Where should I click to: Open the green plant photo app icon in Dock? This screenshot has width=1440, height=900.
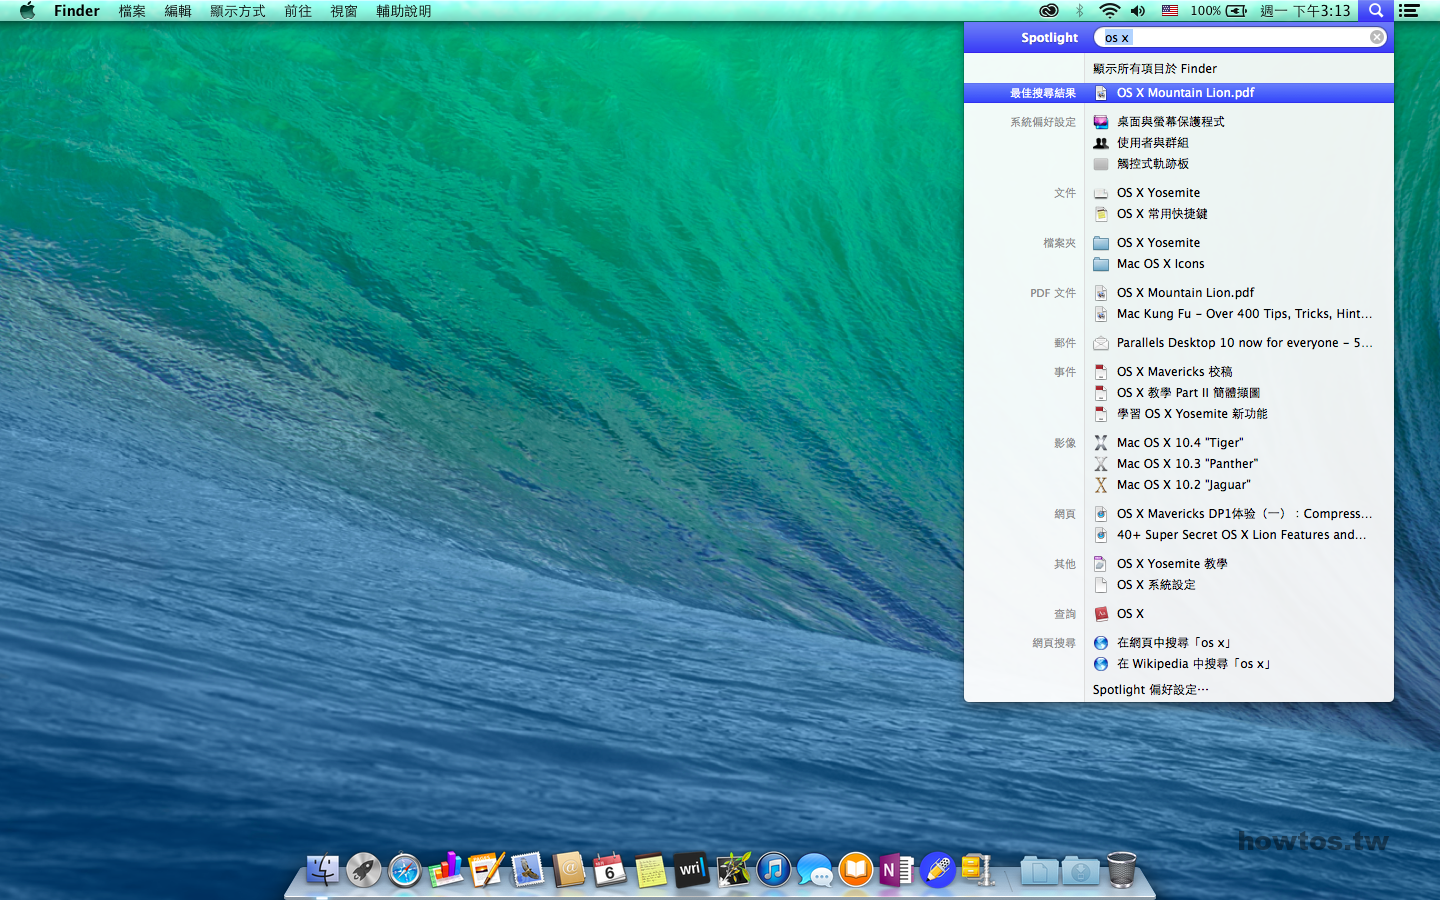733,870
